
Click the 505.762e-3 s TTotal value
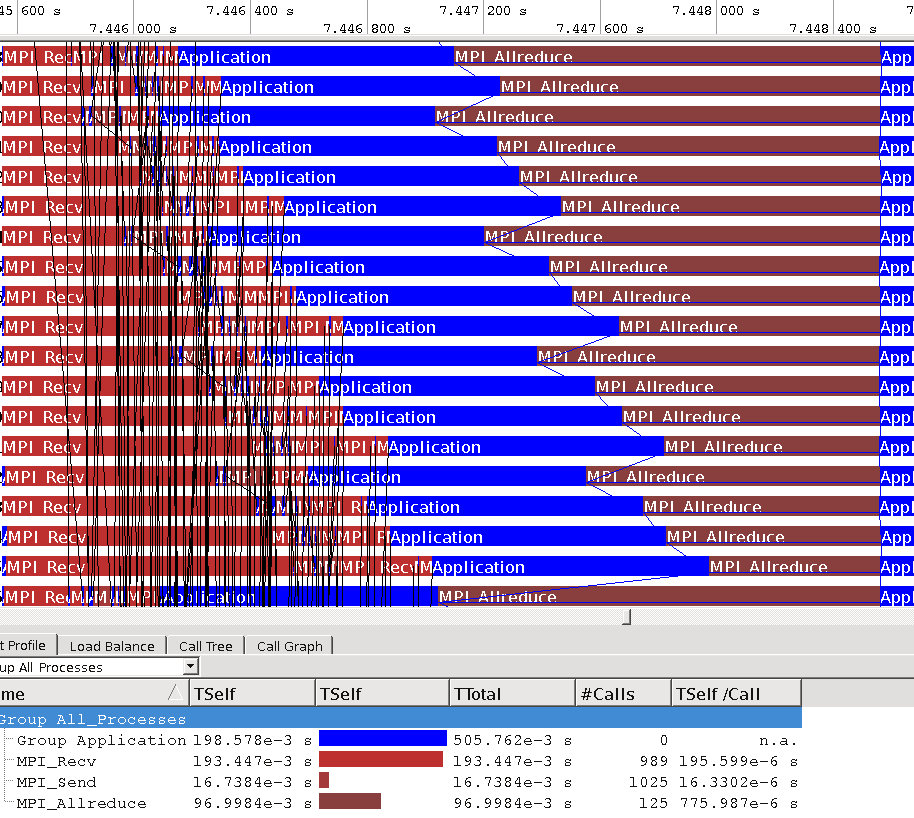pos(512,740)
